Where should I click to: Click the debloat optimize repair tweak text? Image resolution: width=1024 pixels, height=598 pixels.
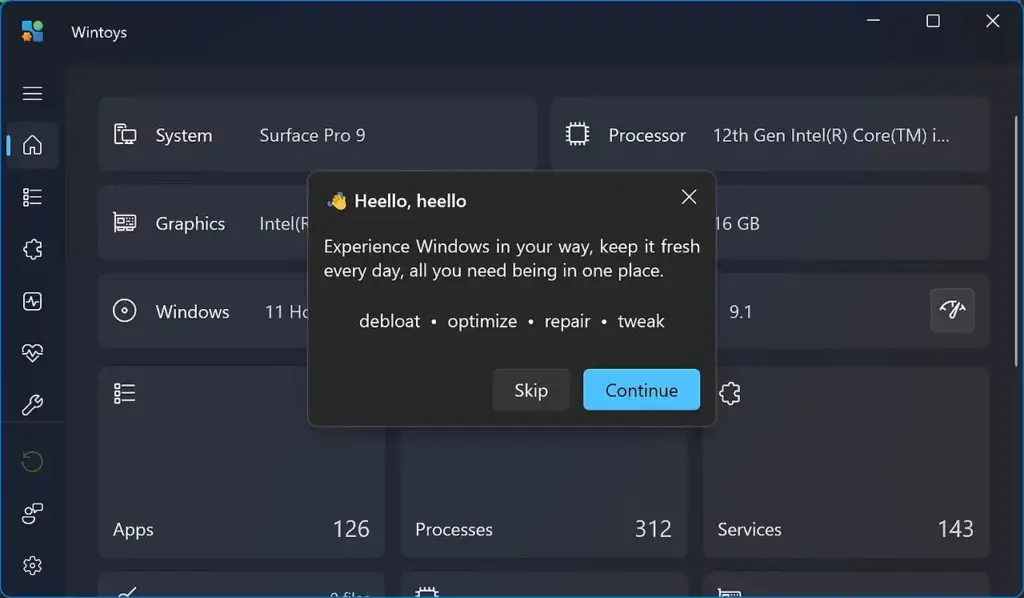click(511, 321)
